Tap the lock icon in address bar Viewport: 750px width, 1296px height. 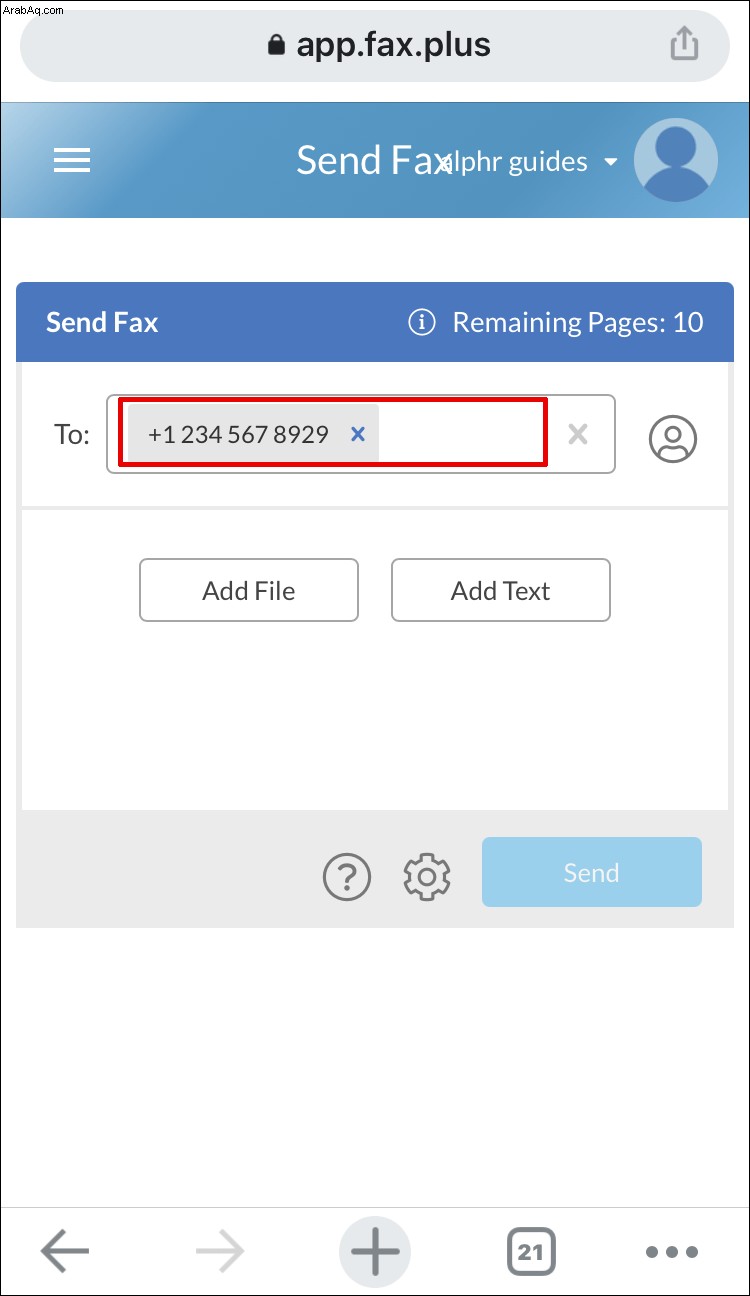coord(277,45)
